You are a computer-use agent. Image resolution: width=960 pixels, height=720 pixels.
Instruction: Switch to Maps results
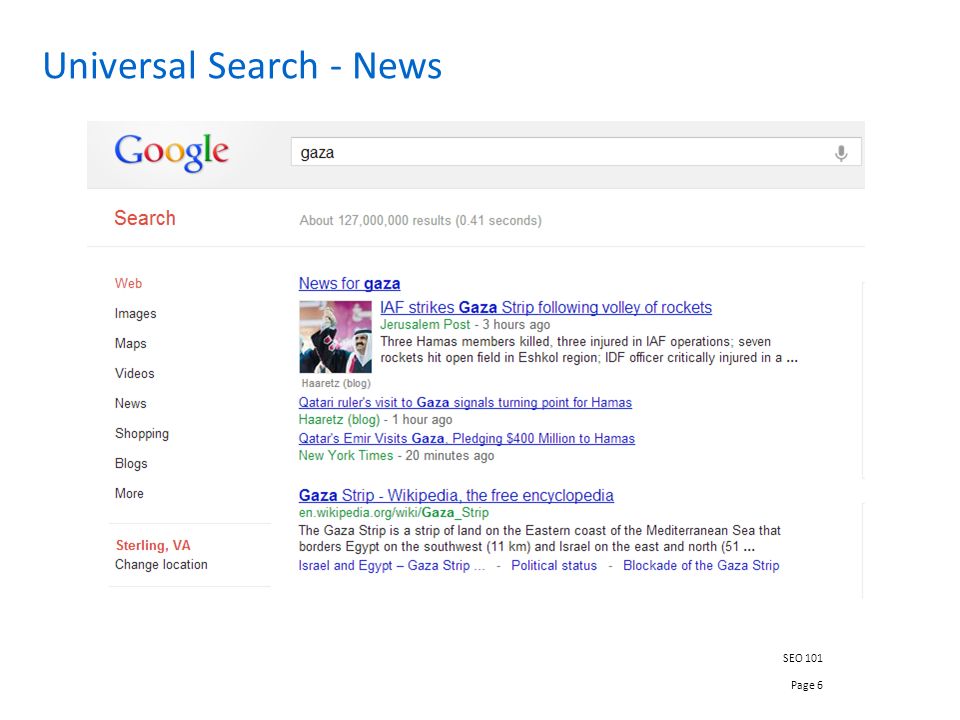[130, 343]
